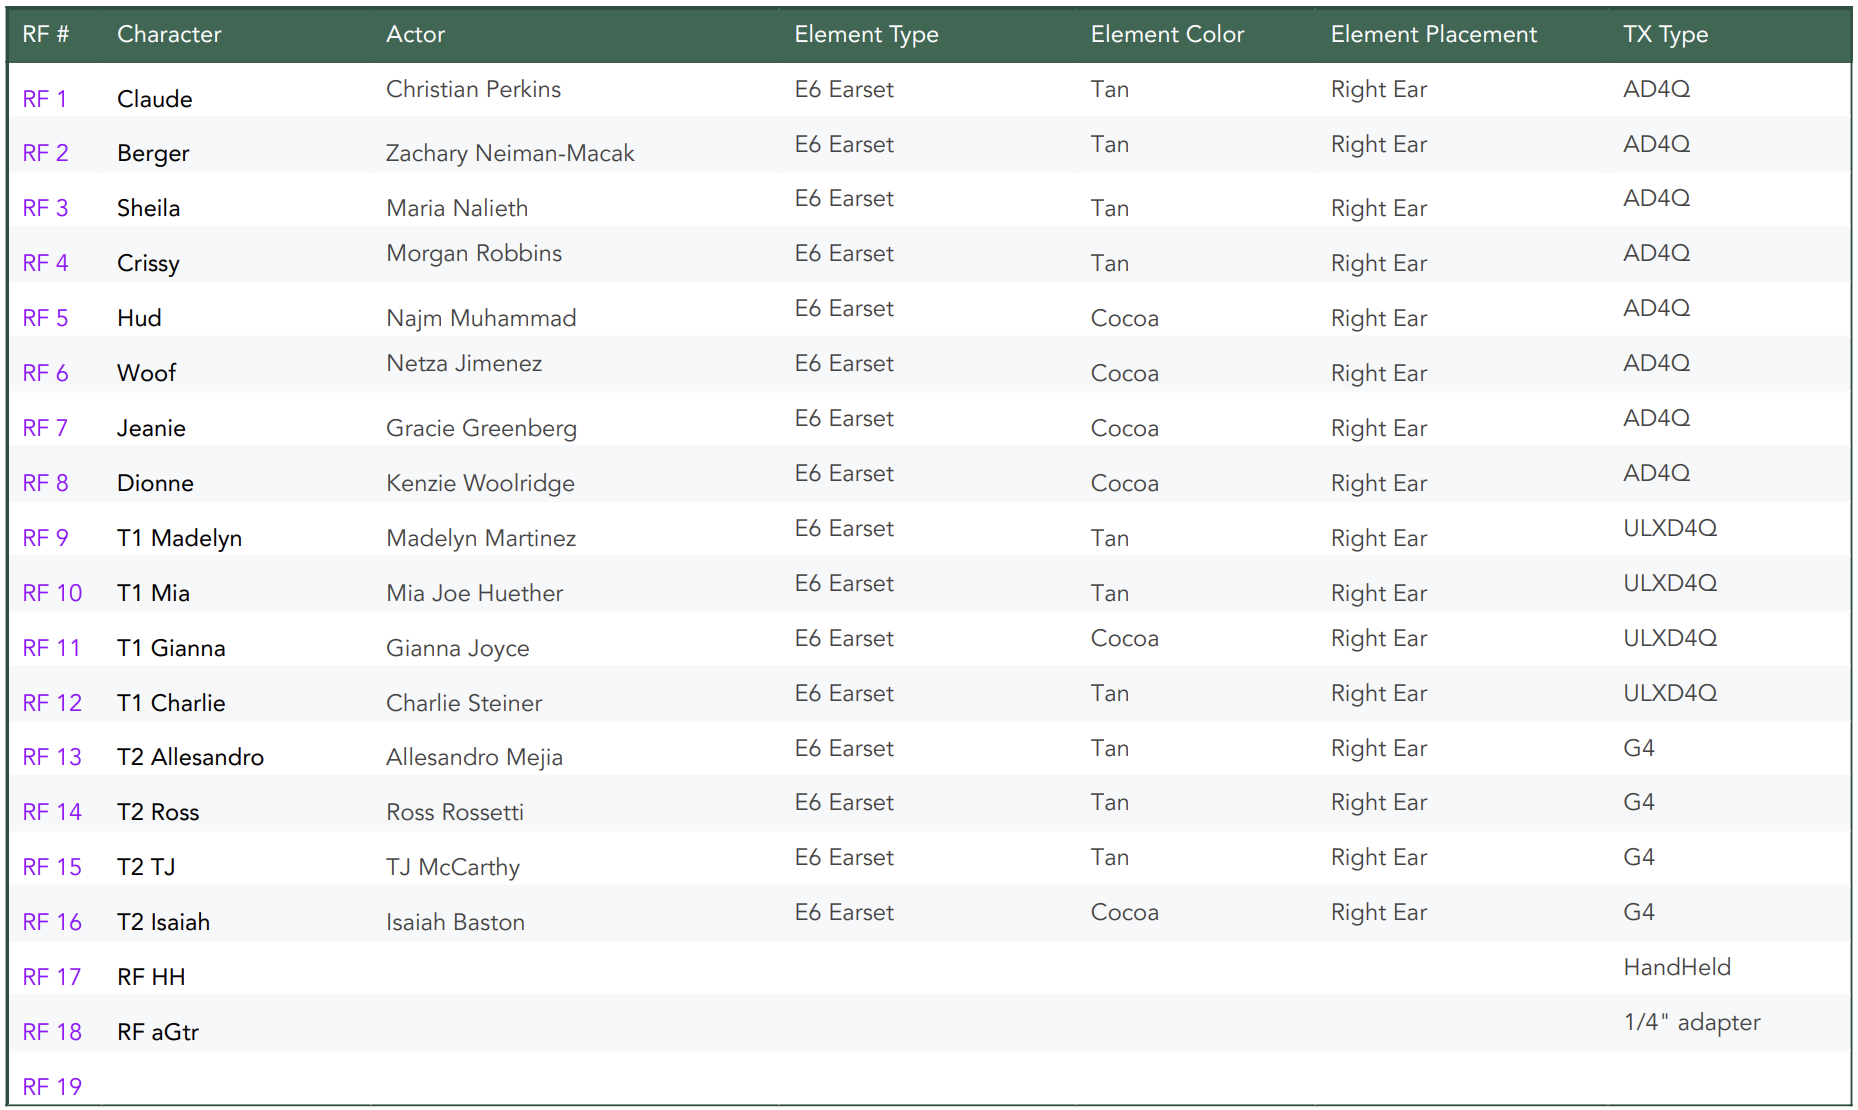Click the T2 Allesandro character cell
1858x1110 pixels.
coord(190,757)
